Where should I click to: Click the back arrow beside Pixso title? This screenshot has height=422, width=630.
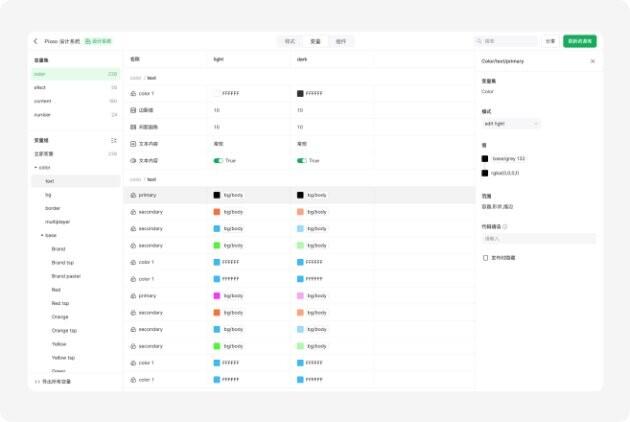click(36, 41)
